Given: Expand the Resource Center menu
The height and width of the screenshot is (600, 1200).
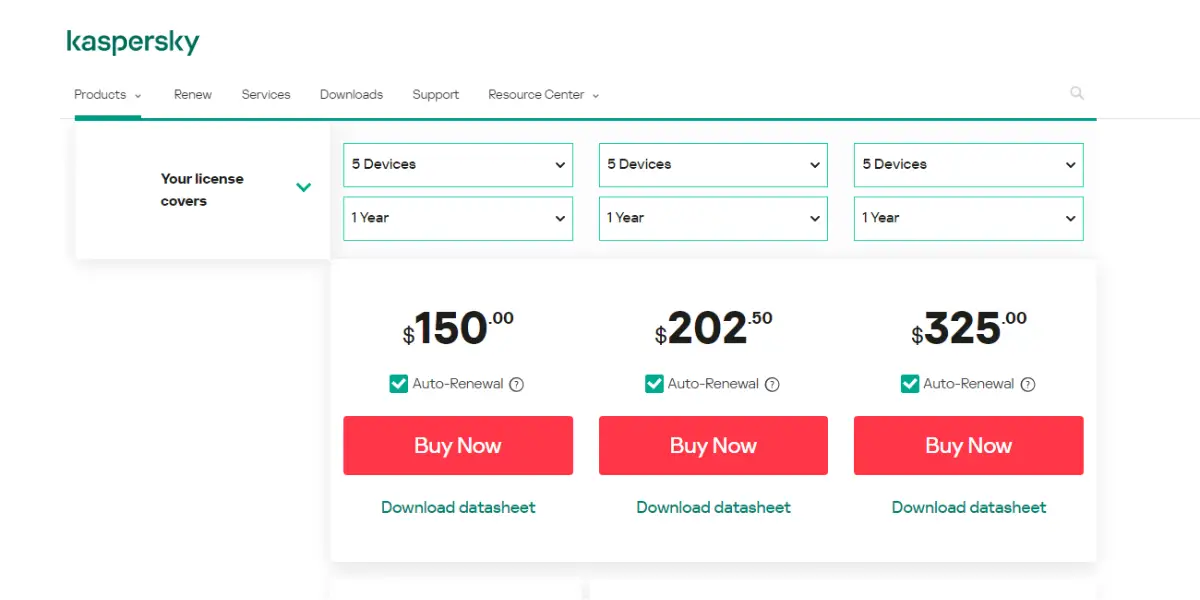Looking at the screenshot, I should [544, 95].
